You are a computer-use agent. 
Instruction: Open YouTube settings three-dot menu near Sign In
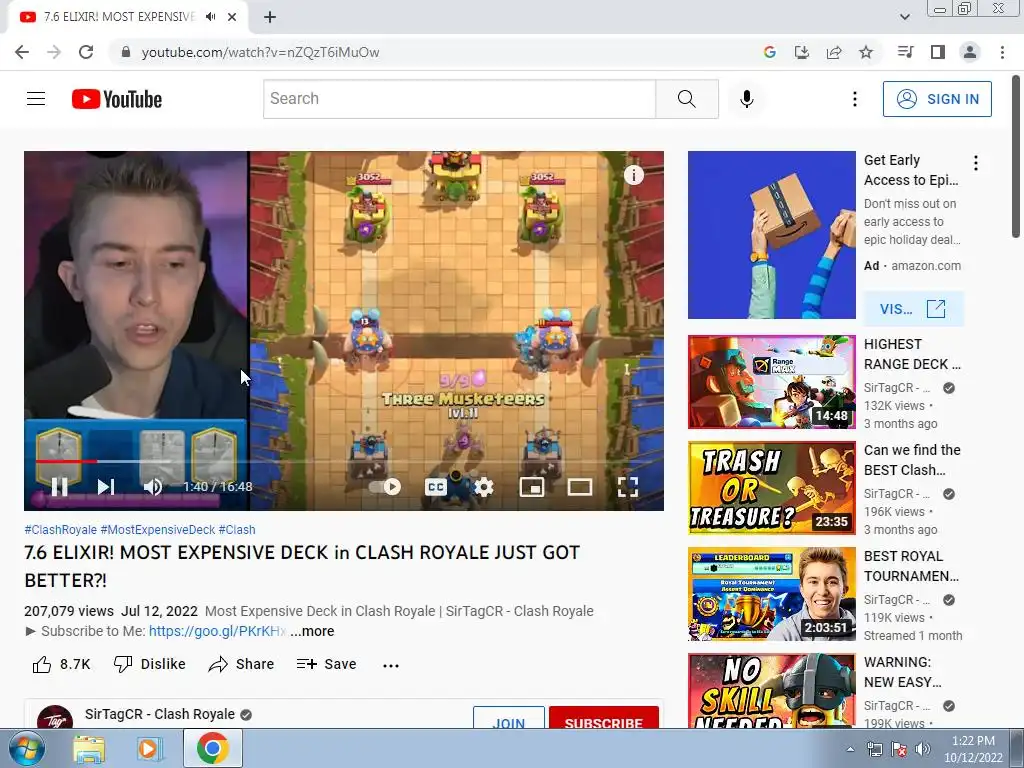tap(854, 99)
